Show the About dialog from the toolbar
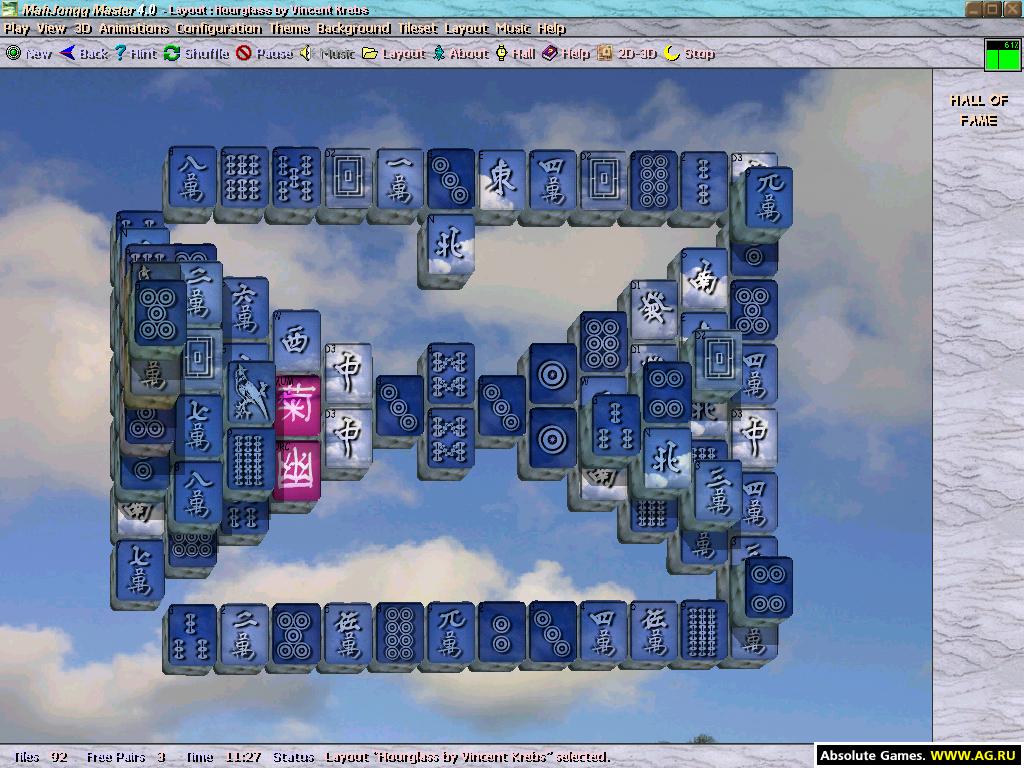Viewport: 1024px width, 768px height. [x=460, y=54]
